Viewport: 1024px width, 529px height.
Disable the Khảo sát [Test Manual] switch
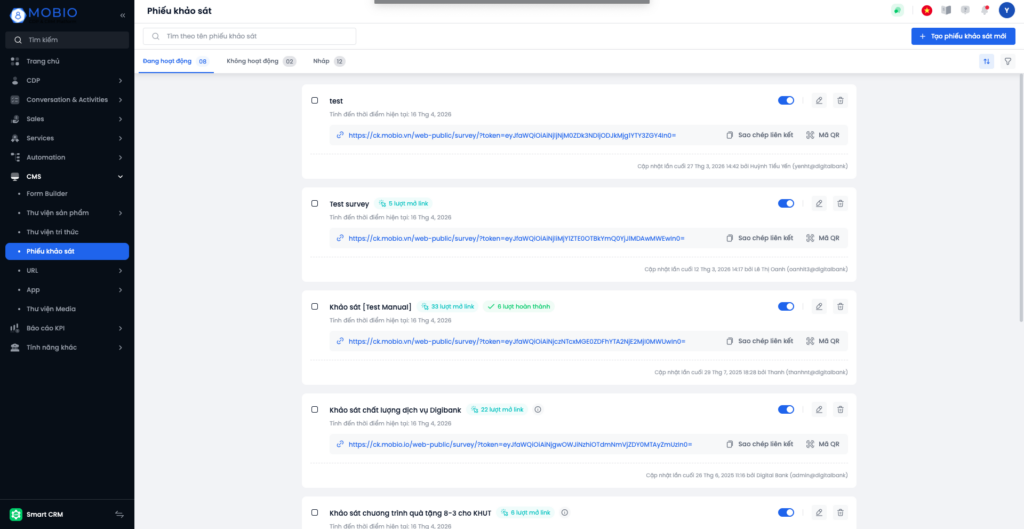pyautogui.click(x=786, y=306)
